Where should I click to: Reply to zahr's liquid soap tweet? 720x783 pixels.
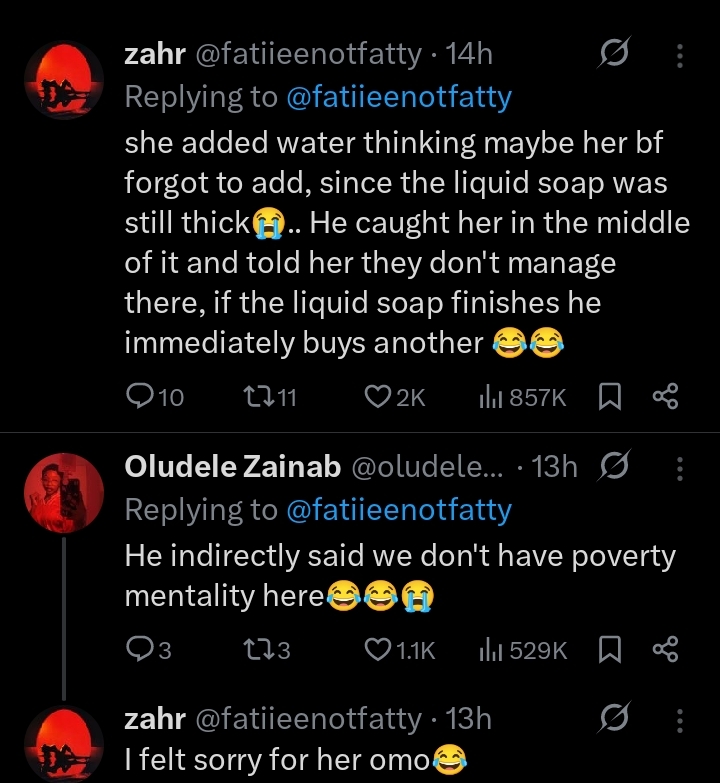[x=141, y=397]
